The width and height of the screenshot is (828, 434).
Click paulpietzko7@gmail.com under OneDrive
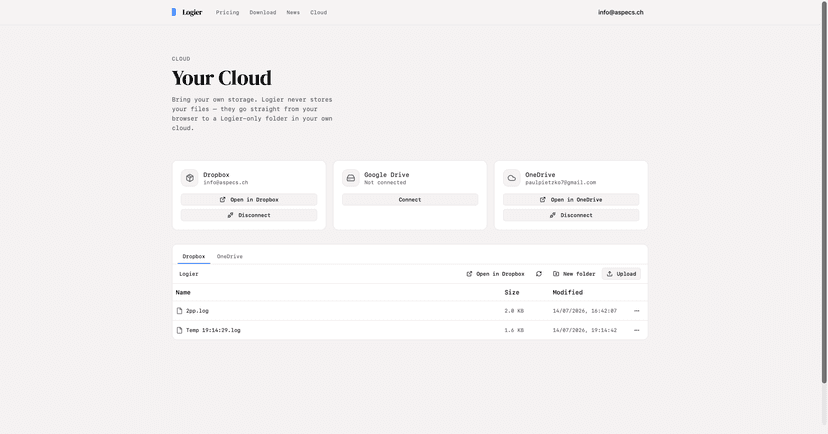[560, 183]
